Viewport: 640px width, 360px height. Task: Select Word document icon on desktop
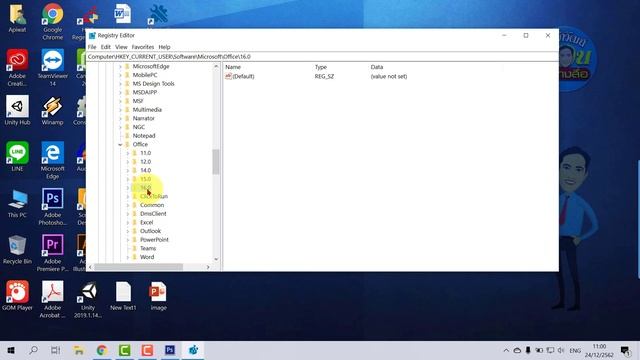123,14
